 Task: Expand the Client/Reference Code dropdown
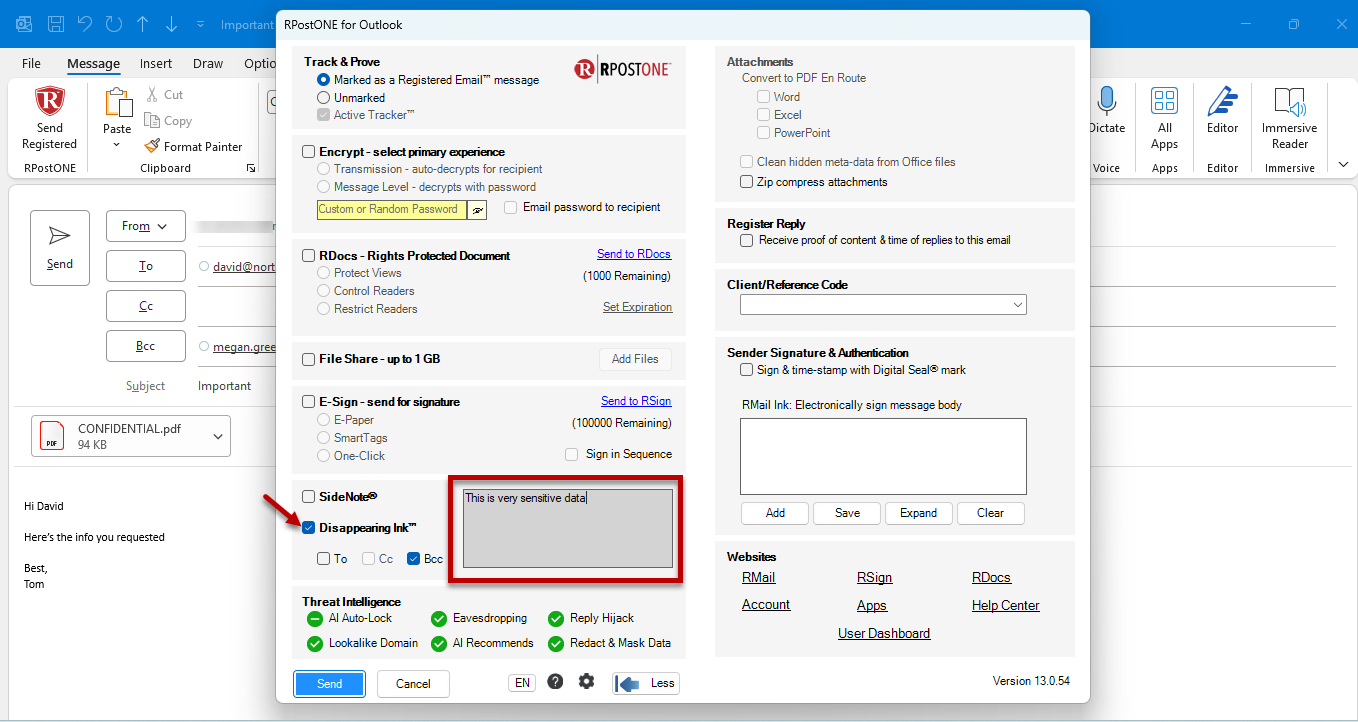[1018, 304]
